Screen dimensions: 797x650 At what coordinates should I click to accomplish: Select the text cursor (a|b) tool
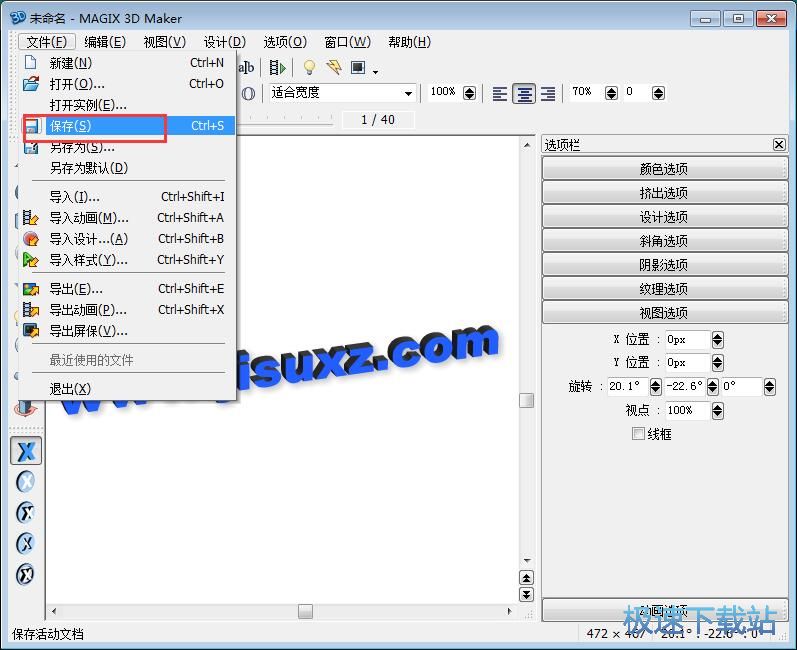247,68
